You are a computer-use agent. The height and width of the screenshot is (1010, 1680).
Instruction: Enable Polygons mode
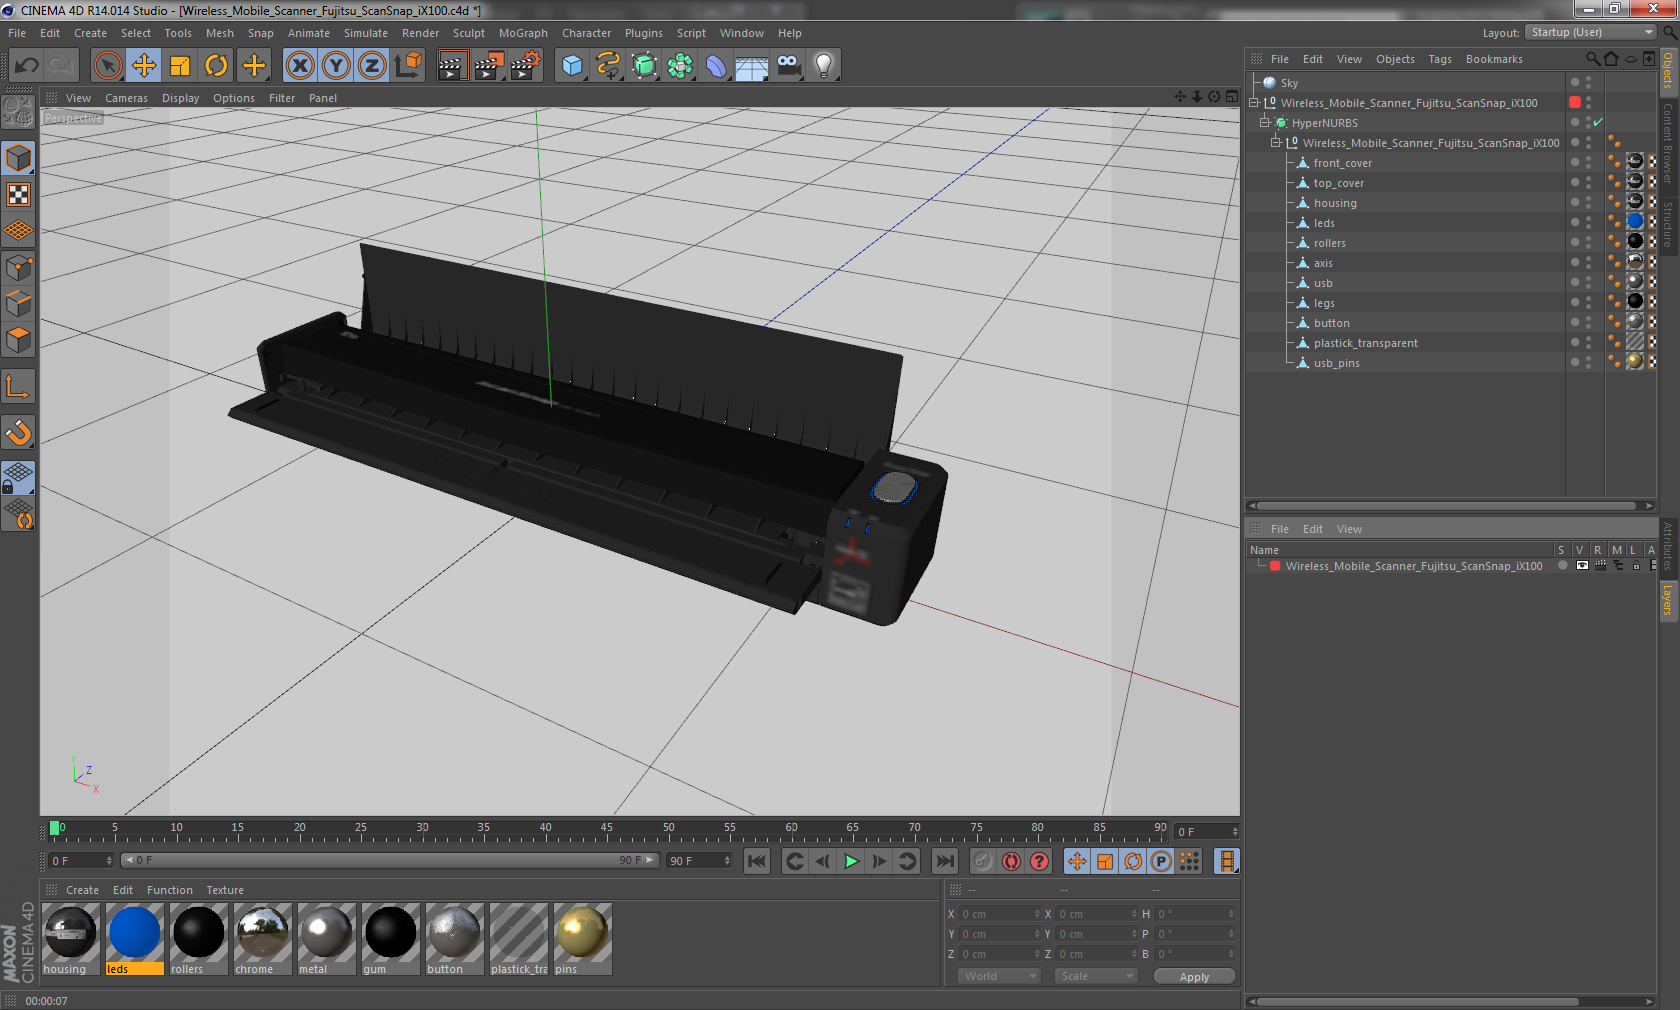coord(19,341)
